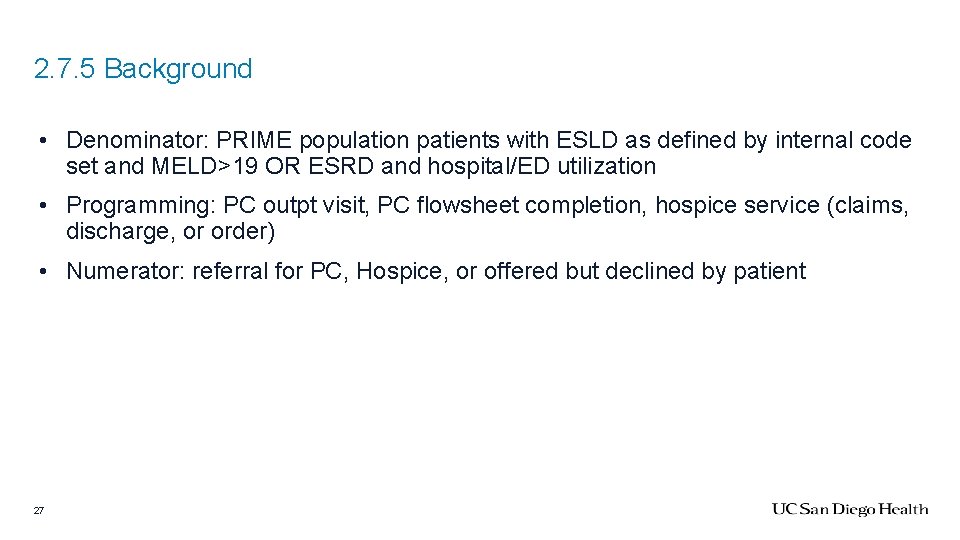
Task: Click the text 'MELD>19' in first bullet
Action: tap(204, 167)
